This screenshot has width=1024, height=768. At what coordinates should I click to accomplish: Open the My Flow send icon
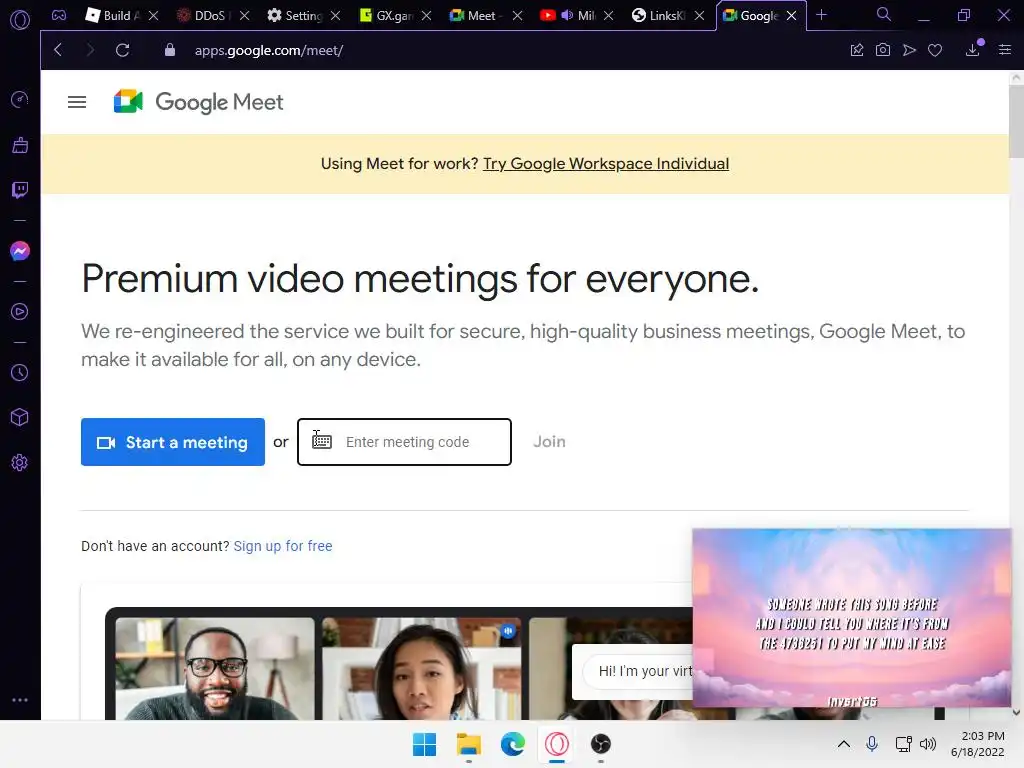coord(909,50)
